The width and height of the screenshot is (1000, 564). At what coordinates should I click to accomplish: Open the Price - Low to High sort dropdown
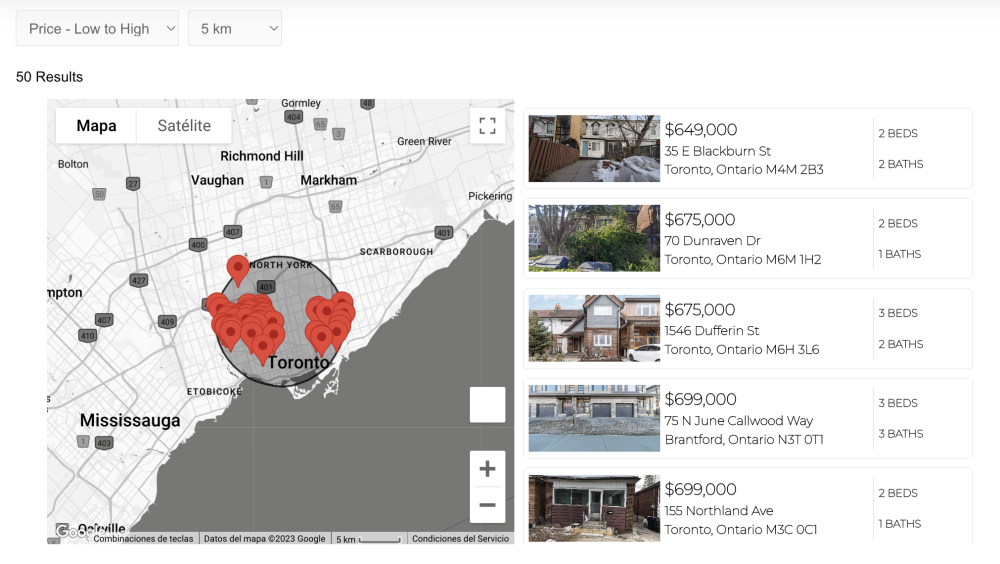pyautogui.click(x=97, y=29)
